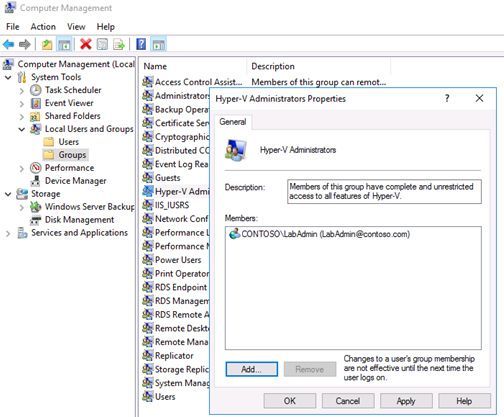
Task: Click the OK button
Action: 290,401
